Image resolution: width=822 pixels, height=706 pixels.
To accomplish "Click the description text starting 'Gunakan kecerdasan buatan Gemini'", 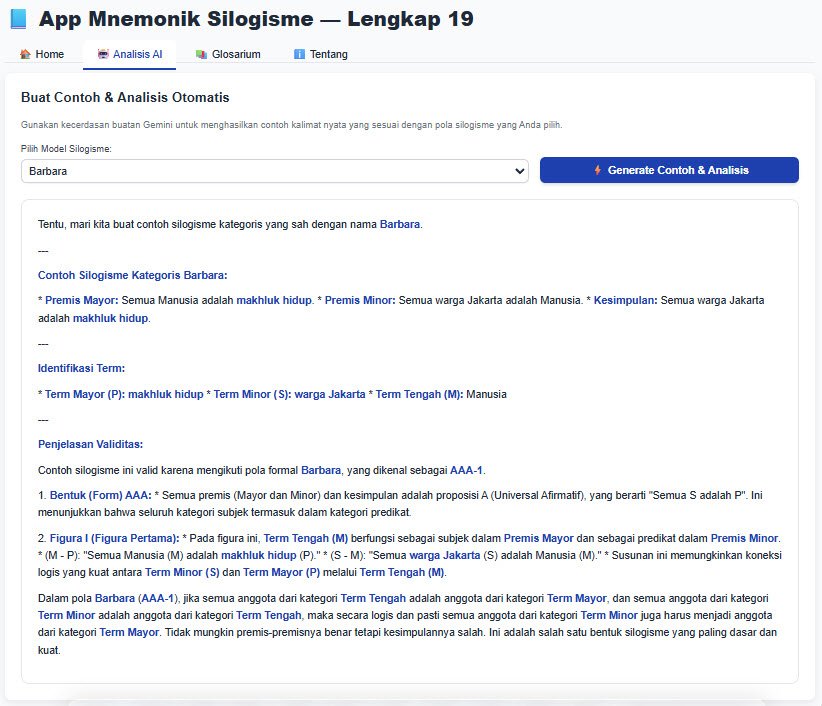I will [x=291, y=125].
